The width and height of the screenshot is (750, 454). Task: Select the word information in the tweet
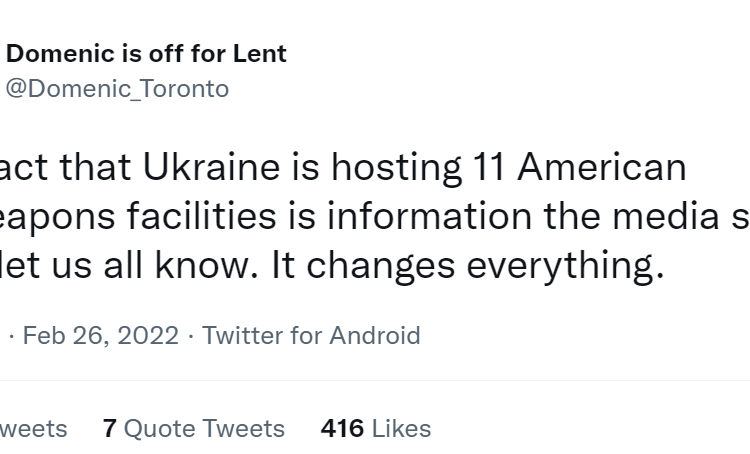click(x=430, y=216)
